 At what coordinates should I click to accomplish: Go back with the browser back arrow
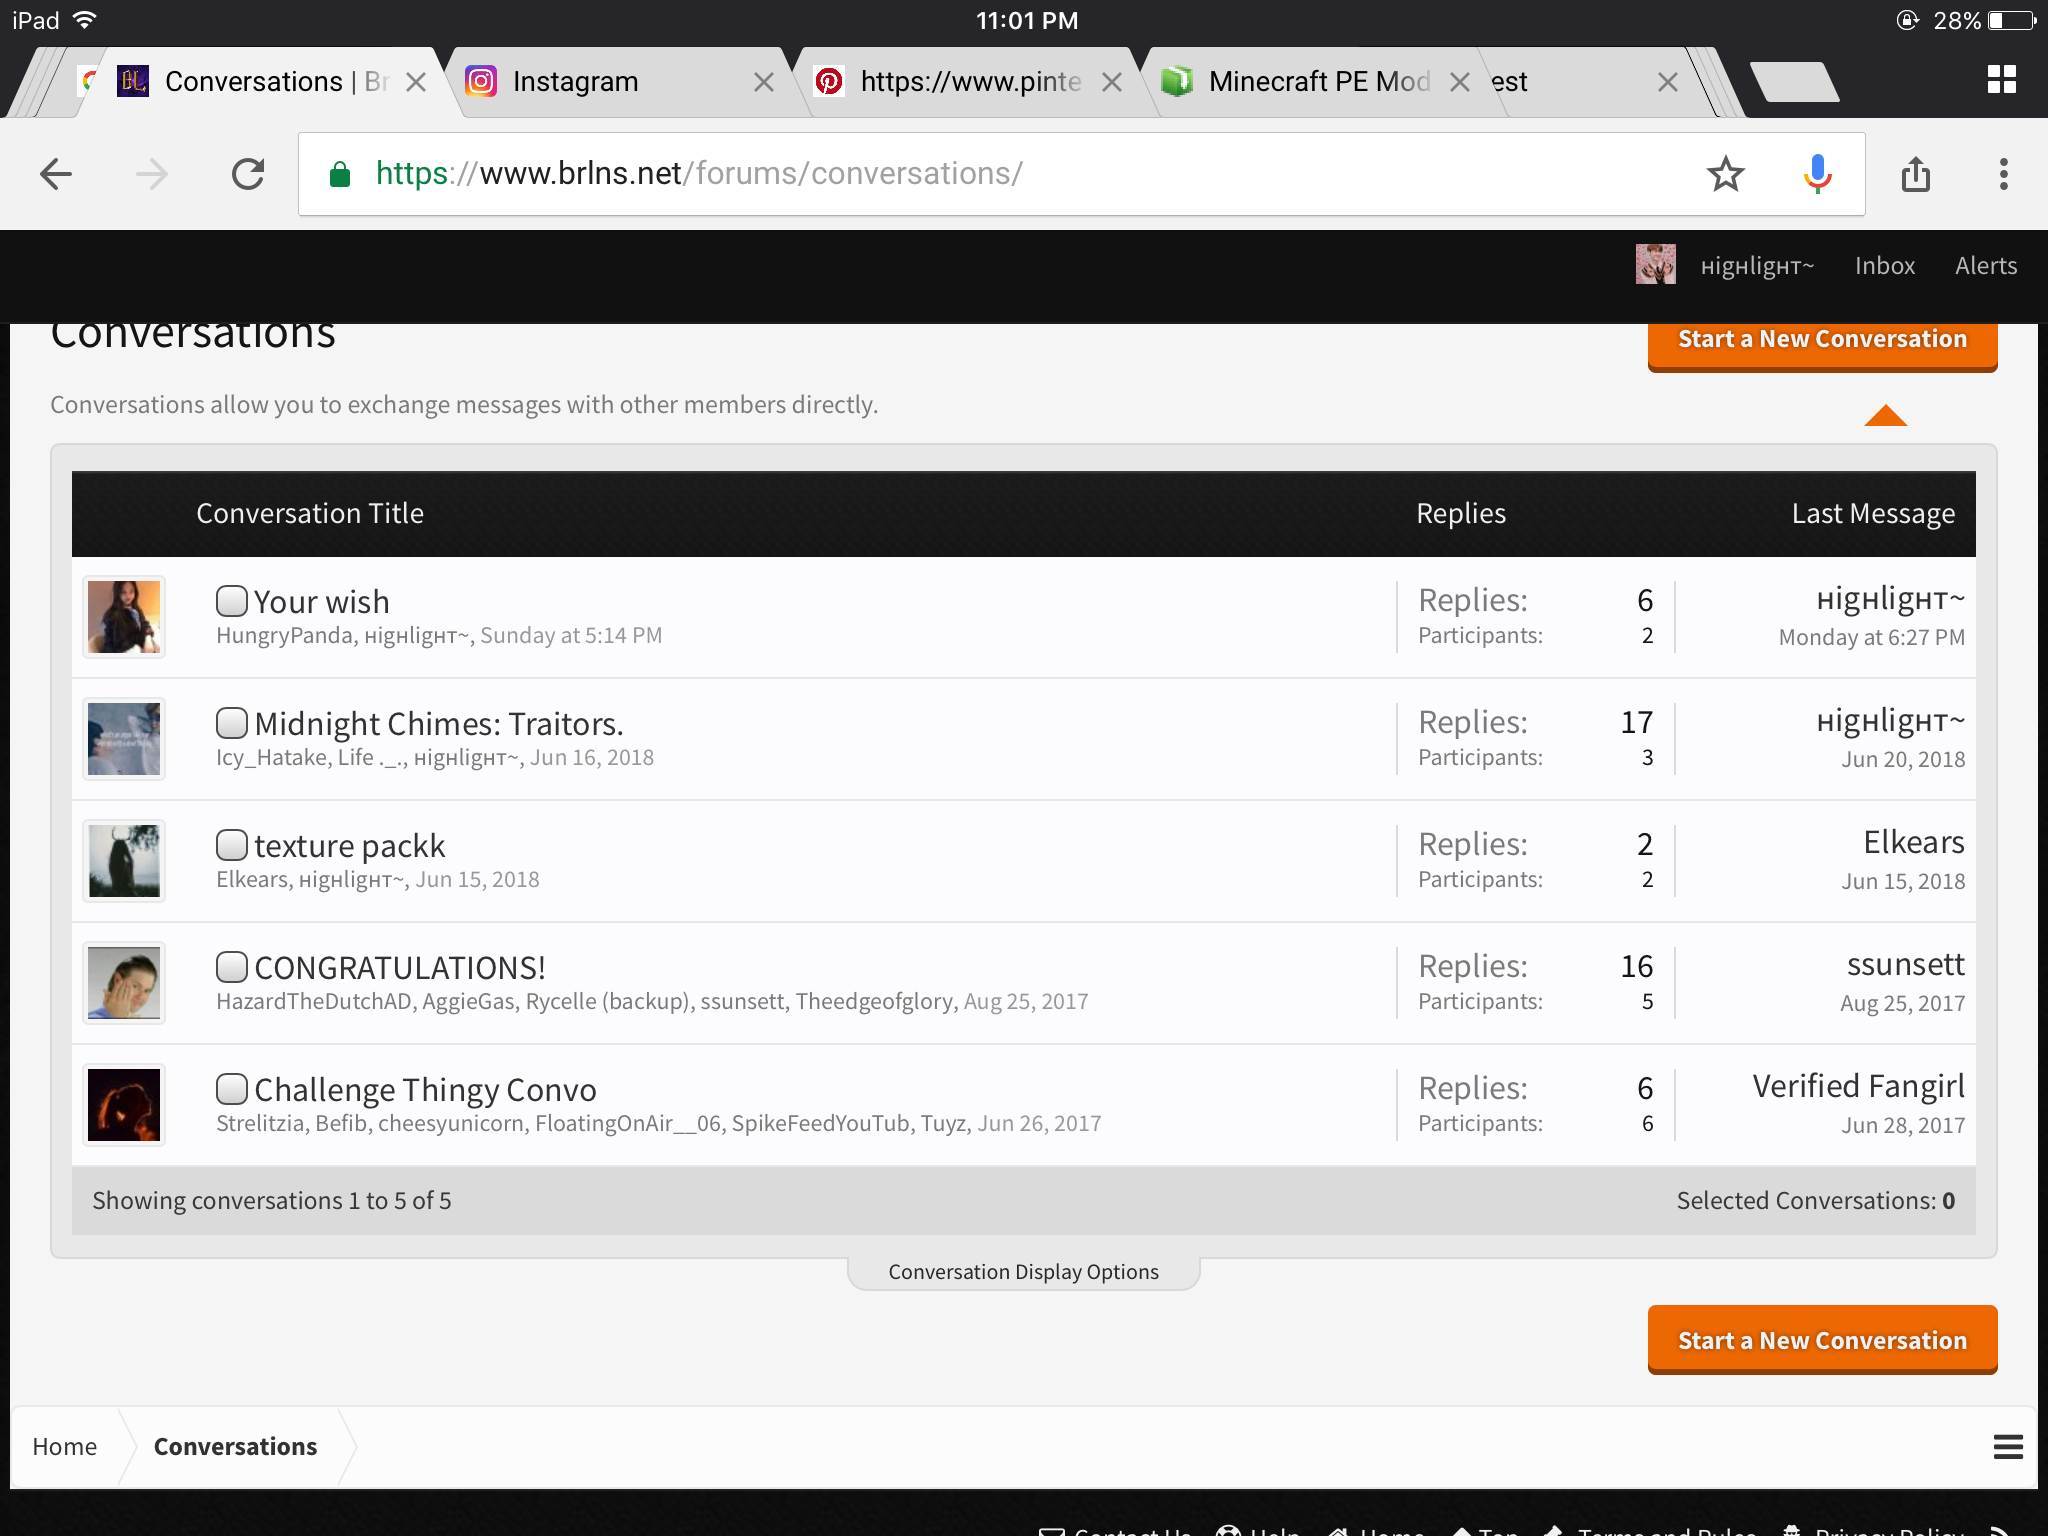pyautogui.click(x=56, y=174)
